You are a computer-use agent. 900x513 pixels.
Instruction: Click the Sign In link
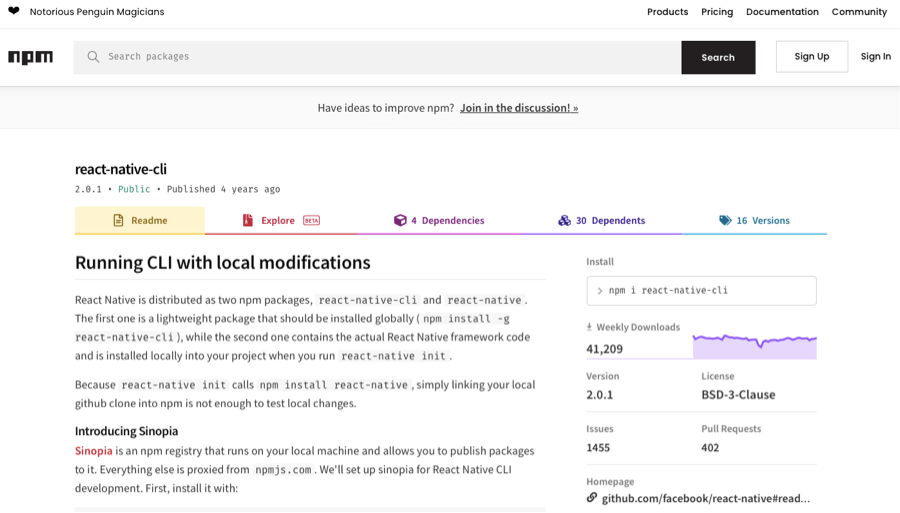[x=875, y=56]
